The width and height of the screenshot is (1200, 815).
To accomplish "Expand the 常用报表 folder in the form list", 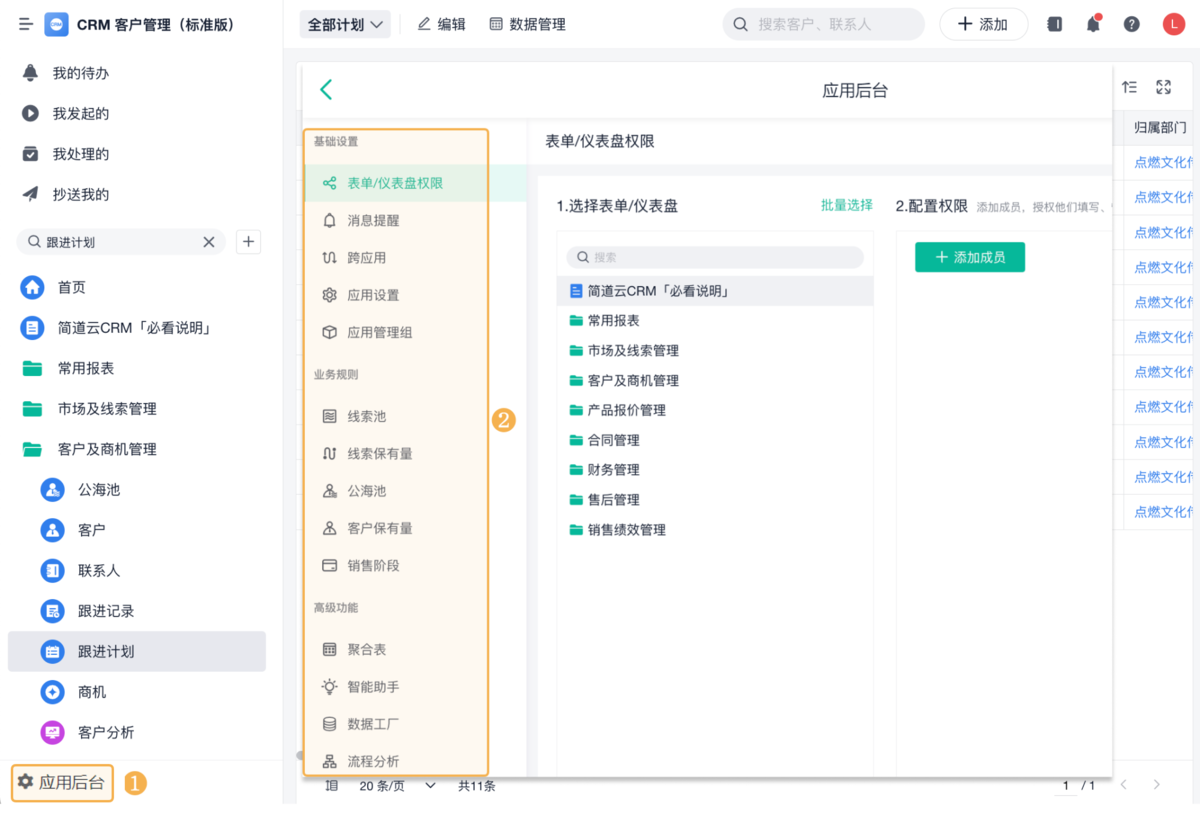I will click(x=613, y=321).
